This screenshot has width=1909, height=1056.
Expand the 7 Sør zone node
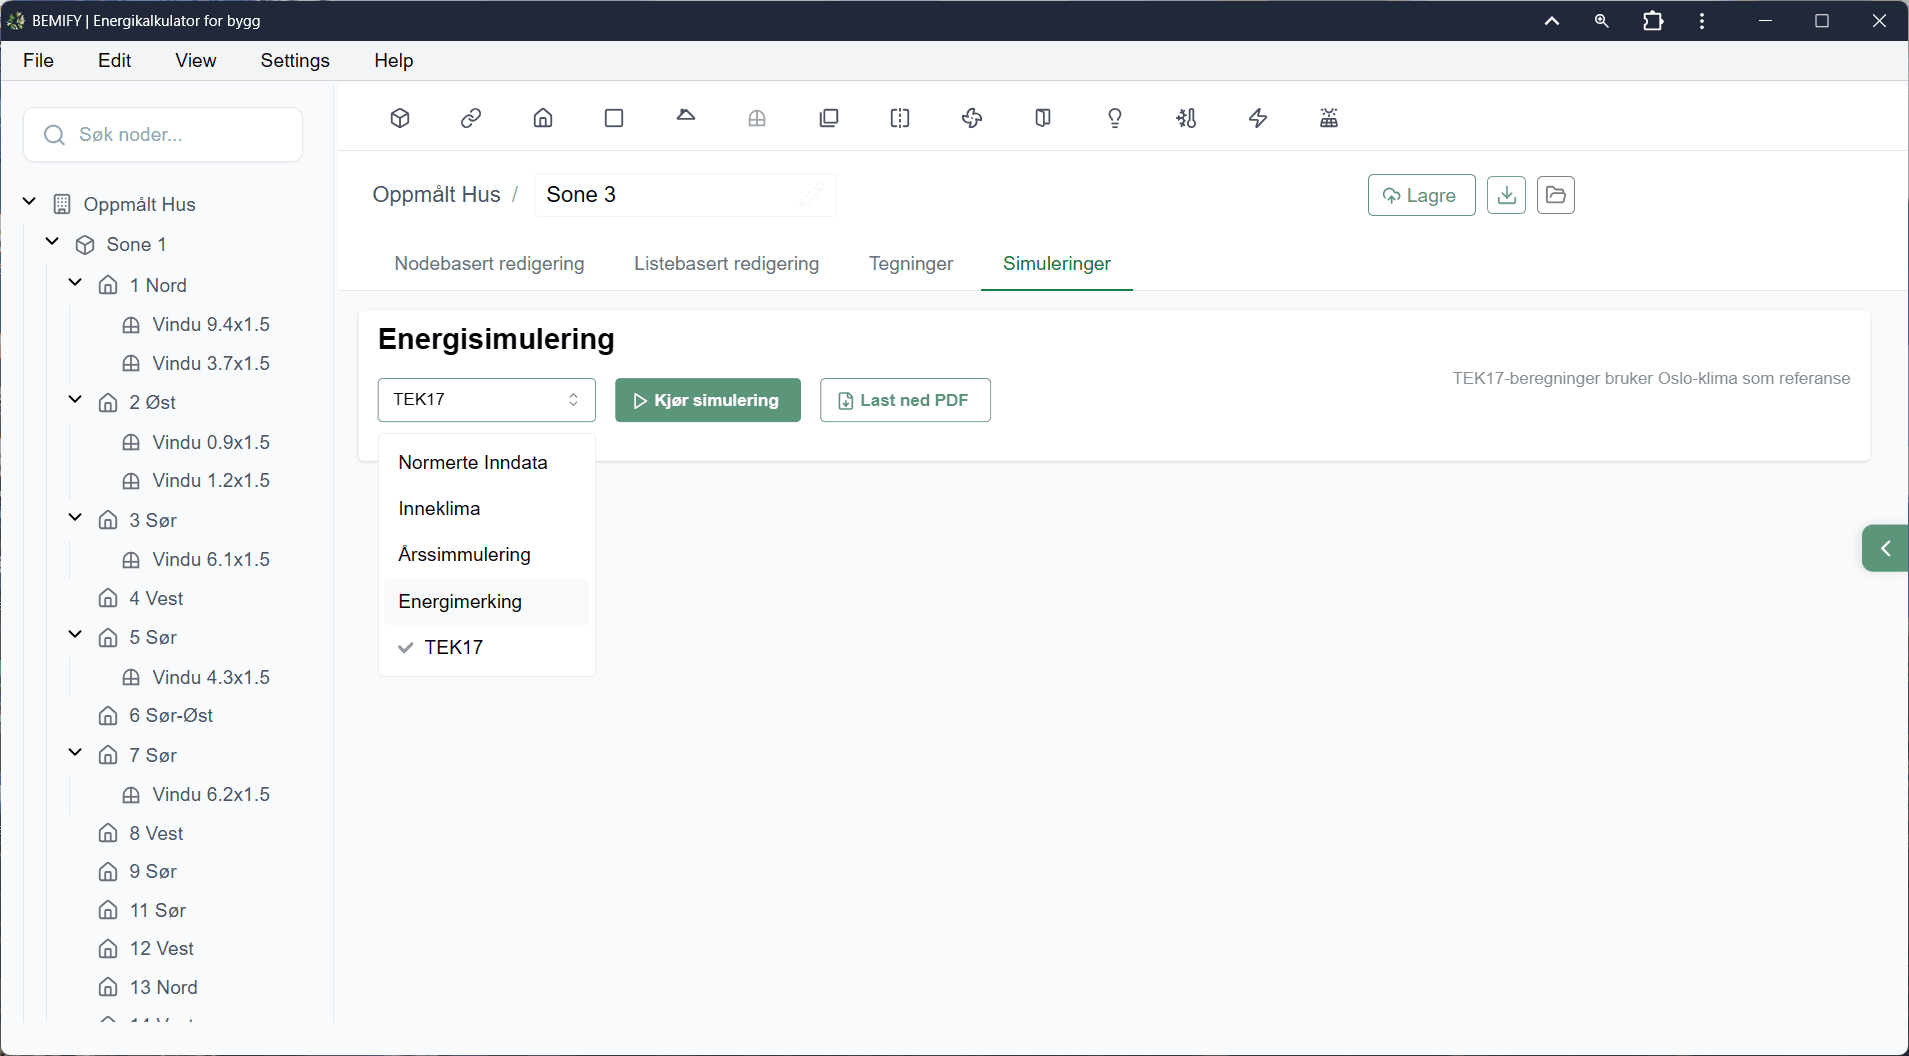click(x=73, y=755)
